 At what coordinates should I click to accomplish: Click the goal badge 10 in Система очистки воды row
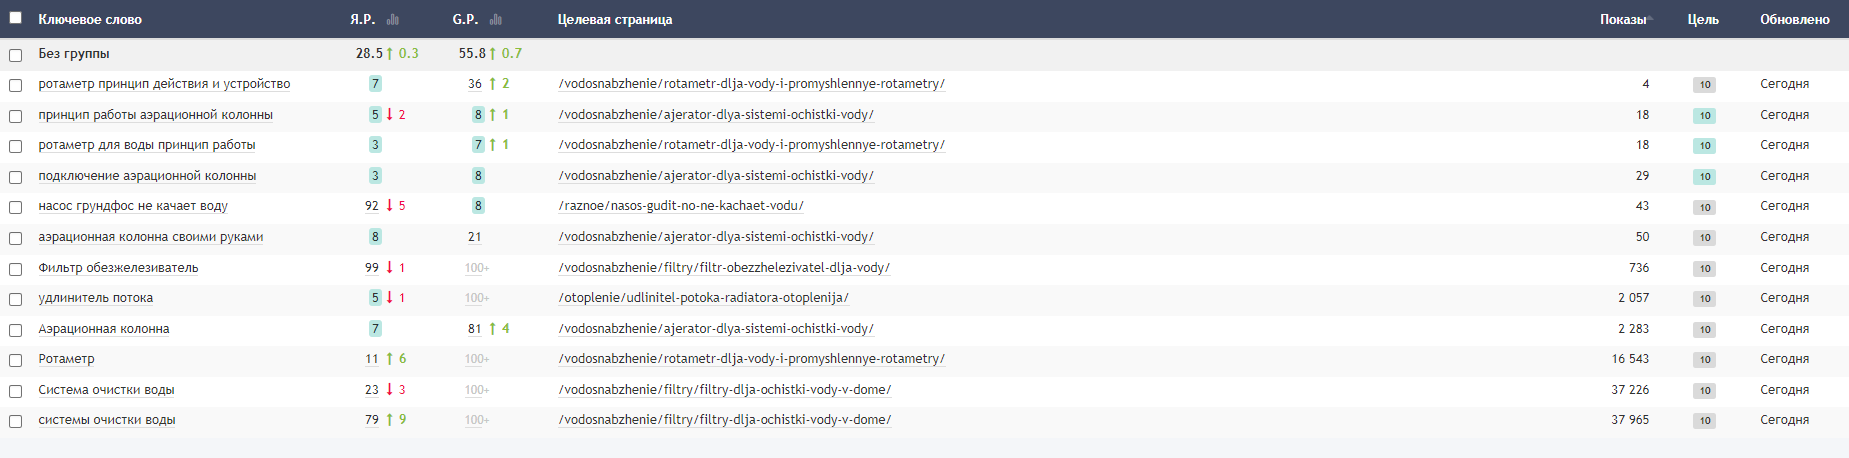point(1705,390)
